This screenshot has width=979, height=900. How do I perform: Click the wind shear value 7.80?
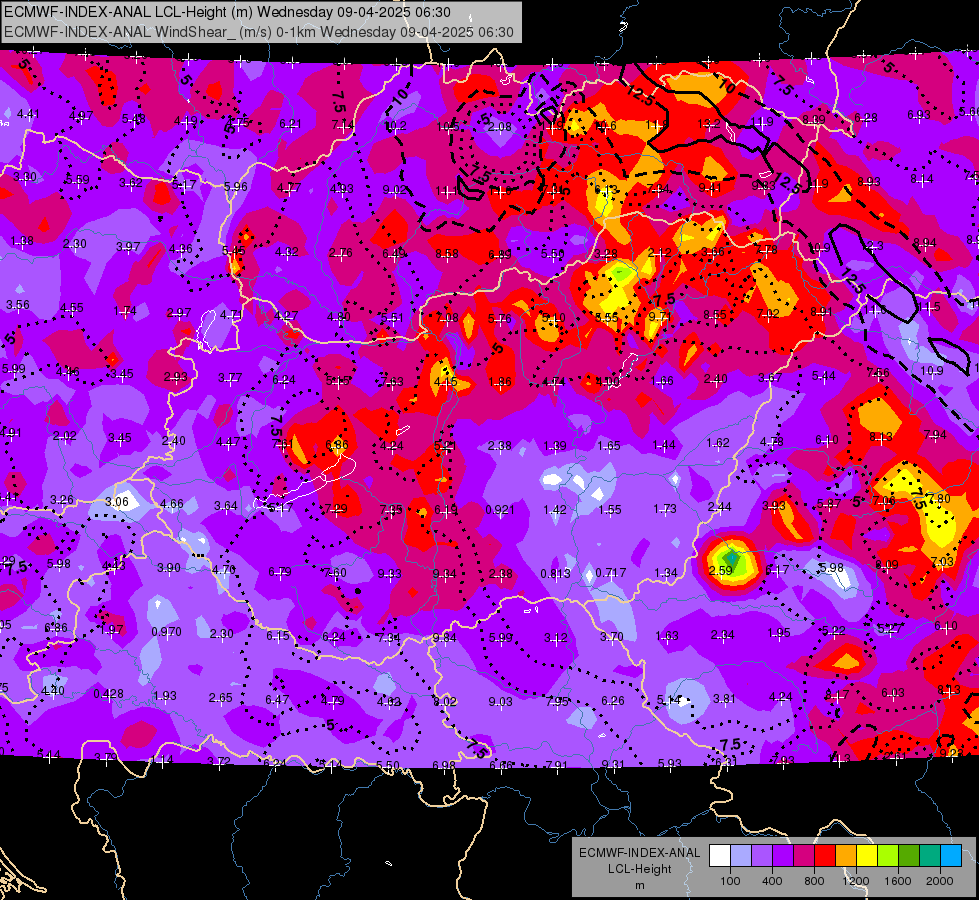[x=939, y=498]
